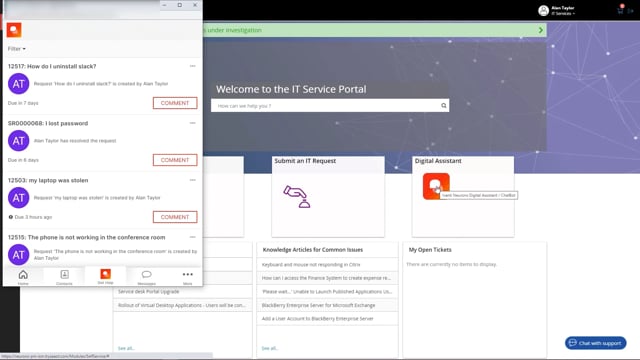Screen dimensions: 640x360
Task: Click the search magnifier icon in the portal
Action: (x=444, y=106)
